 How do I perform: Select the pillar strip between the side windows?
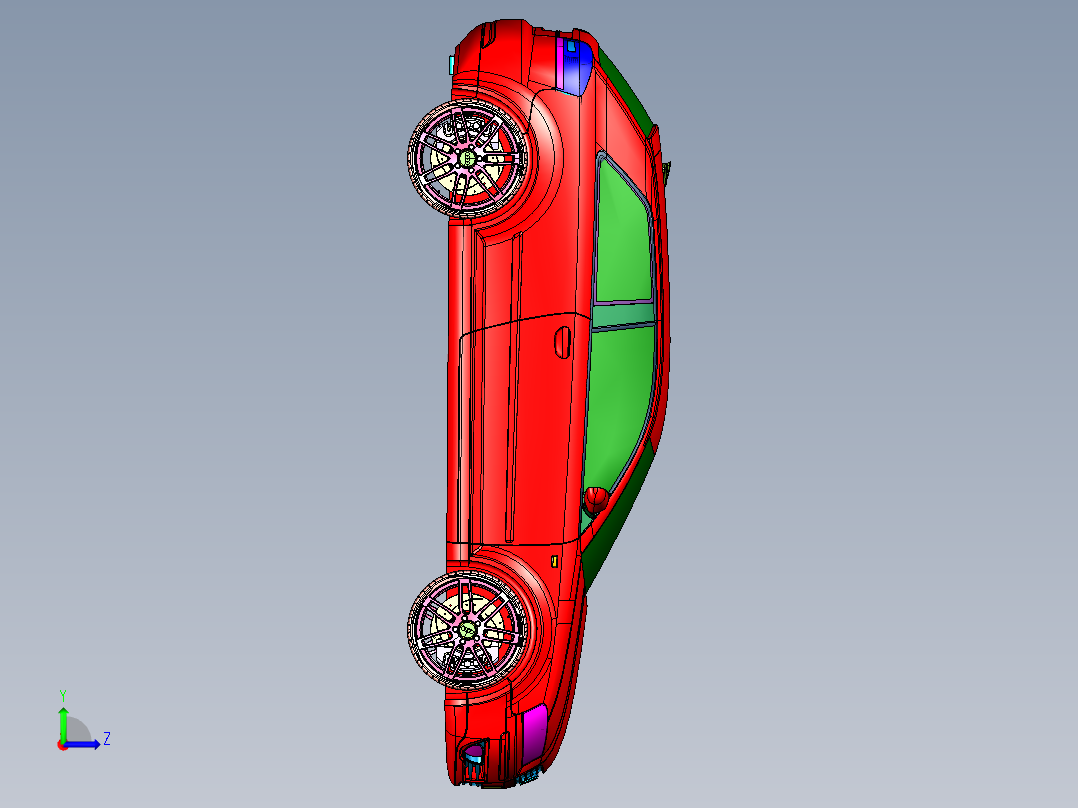click(623, 315)
